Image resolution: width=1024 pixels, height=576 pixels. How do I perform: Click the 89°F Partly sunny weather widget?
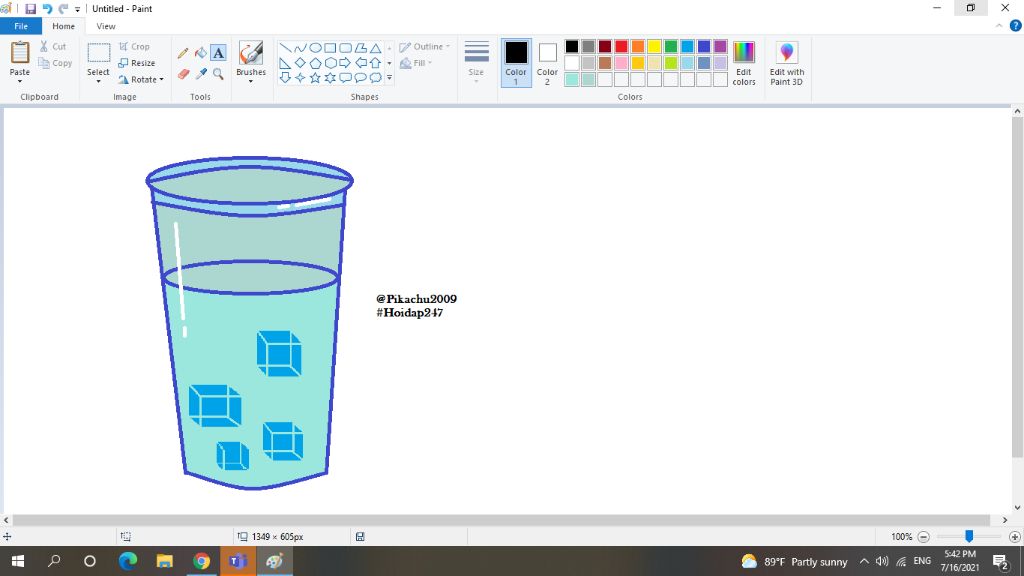click(x=794, y=562)
